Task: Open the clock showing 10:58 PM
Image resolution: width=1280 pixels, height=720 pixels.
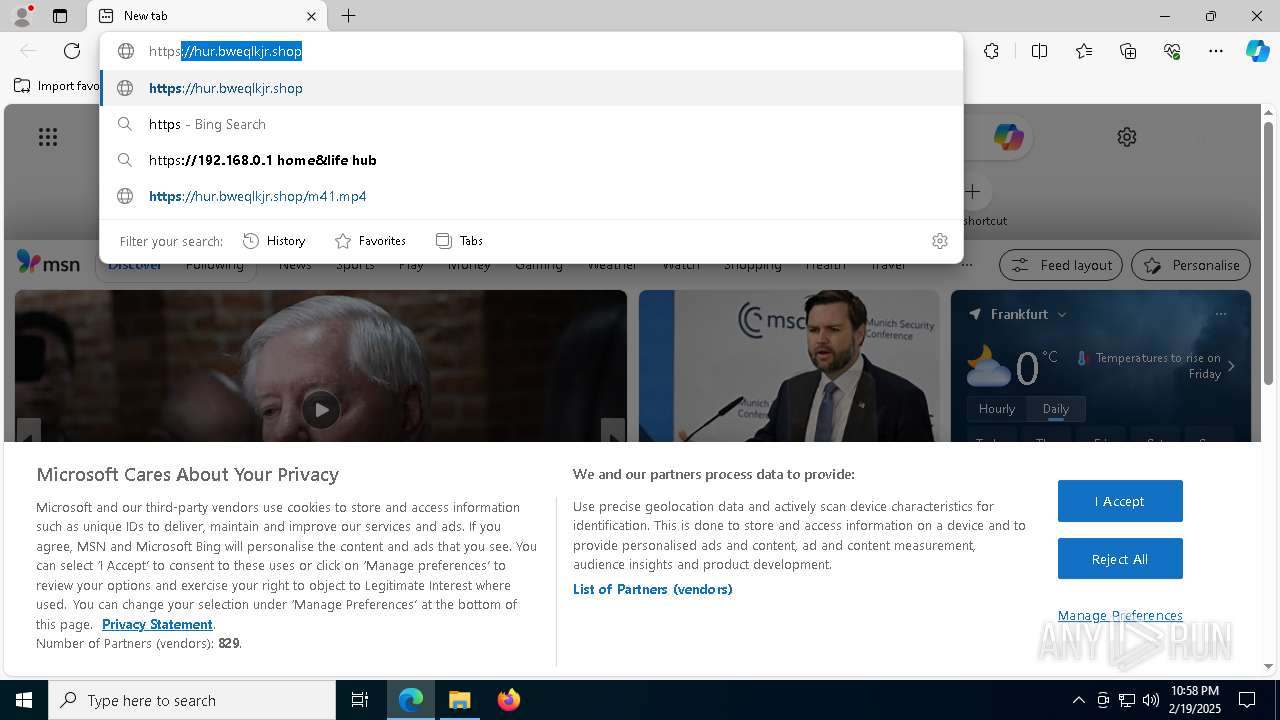Action: point(1195,700)
